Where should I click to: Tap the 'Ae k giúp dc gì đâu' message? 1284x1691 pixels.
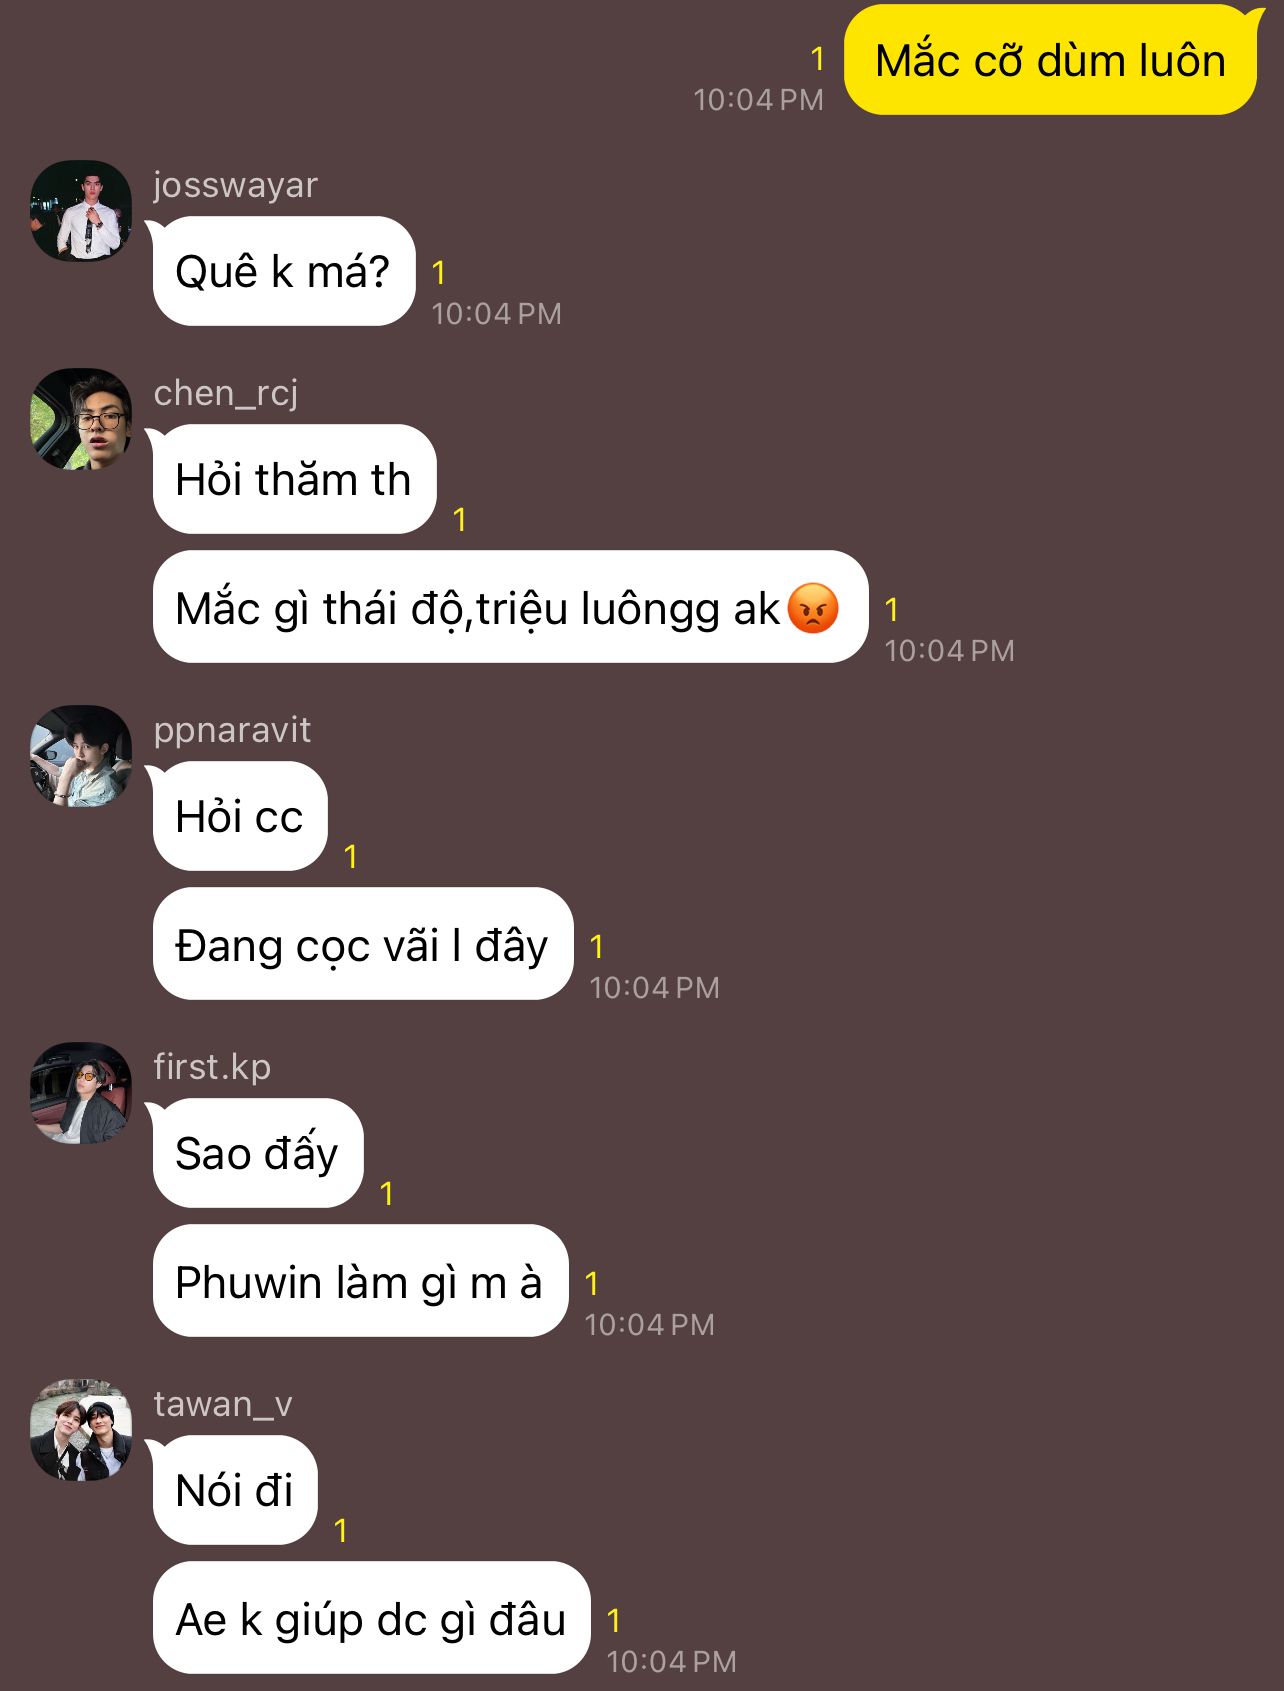coord(371,1618)
